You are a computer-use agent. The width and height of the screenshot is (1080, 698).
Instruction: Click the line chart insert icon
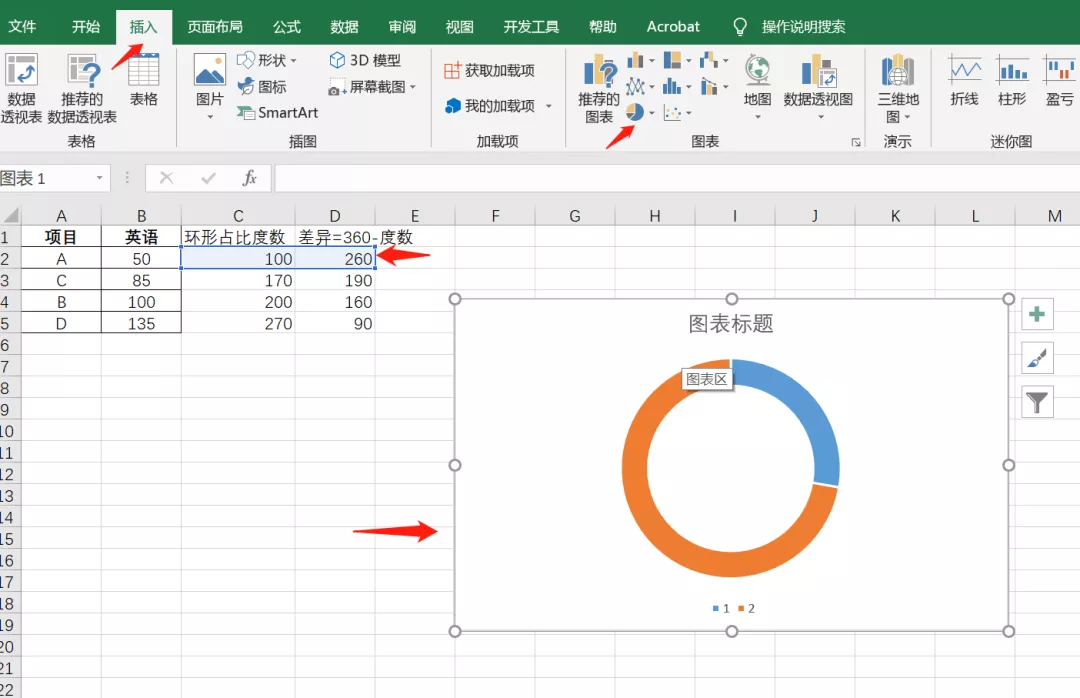[634, 86]
